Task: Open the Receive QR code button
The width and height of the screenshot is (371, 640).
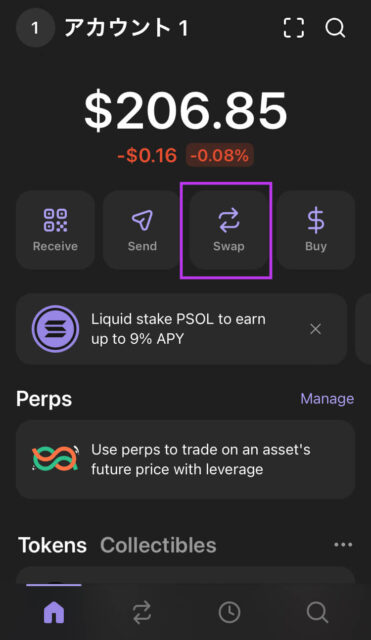Action: coord(56,230)
